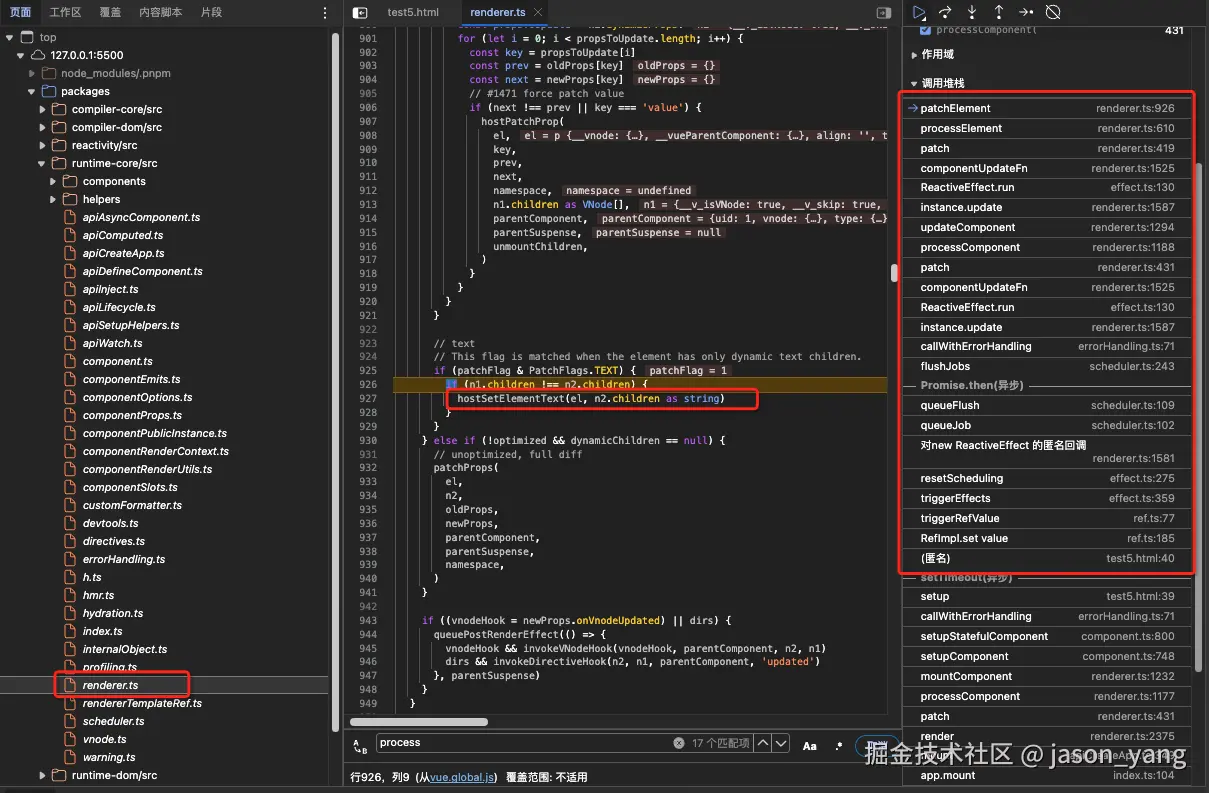Click the Step over debugger icon
This screenshot has height=793, width=1209.
click(x=945, y=12)
